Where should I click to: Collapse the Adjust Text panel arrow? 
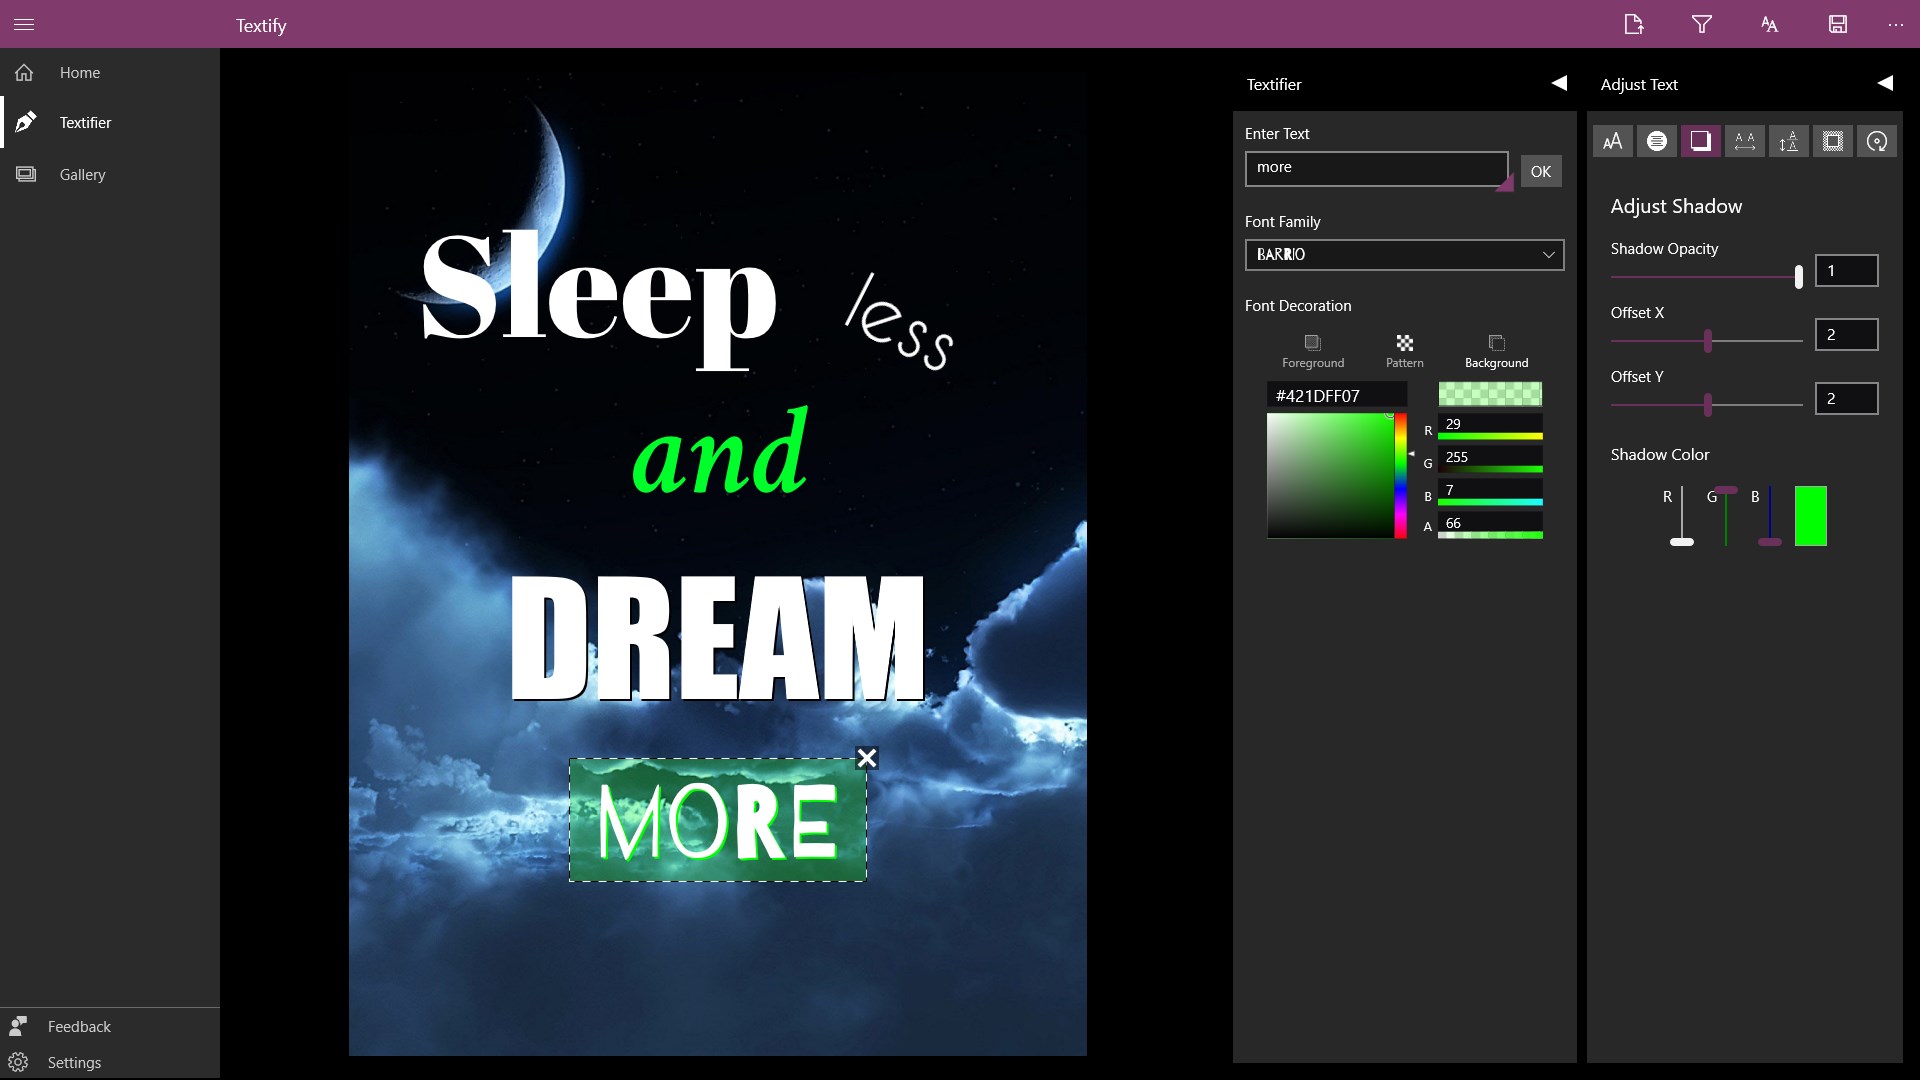tap(1885, 83)
